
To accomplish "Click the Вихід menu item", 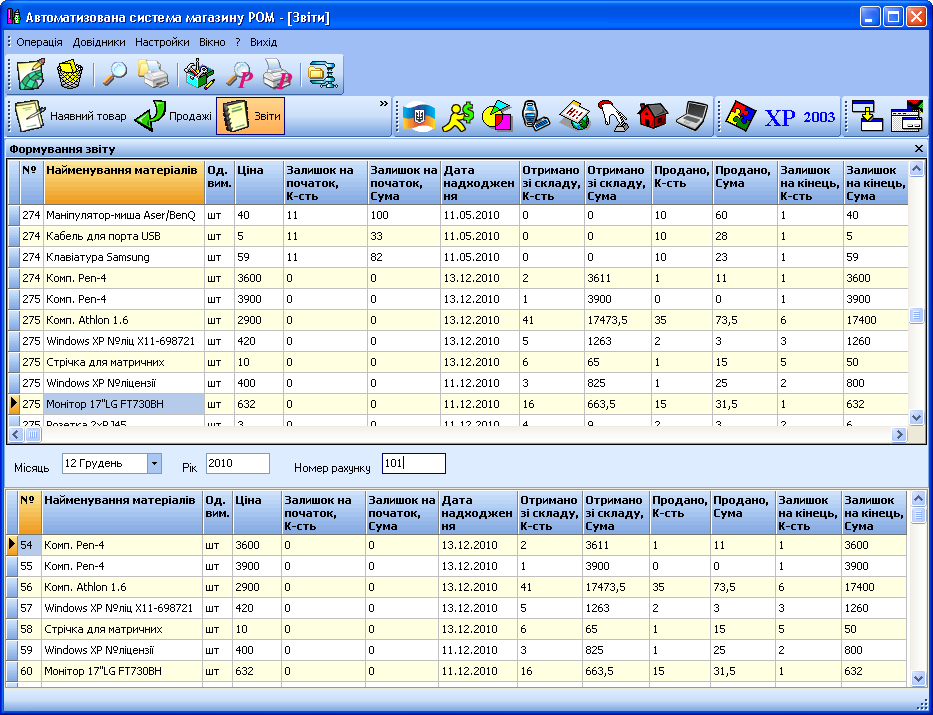I will [264, 42].
